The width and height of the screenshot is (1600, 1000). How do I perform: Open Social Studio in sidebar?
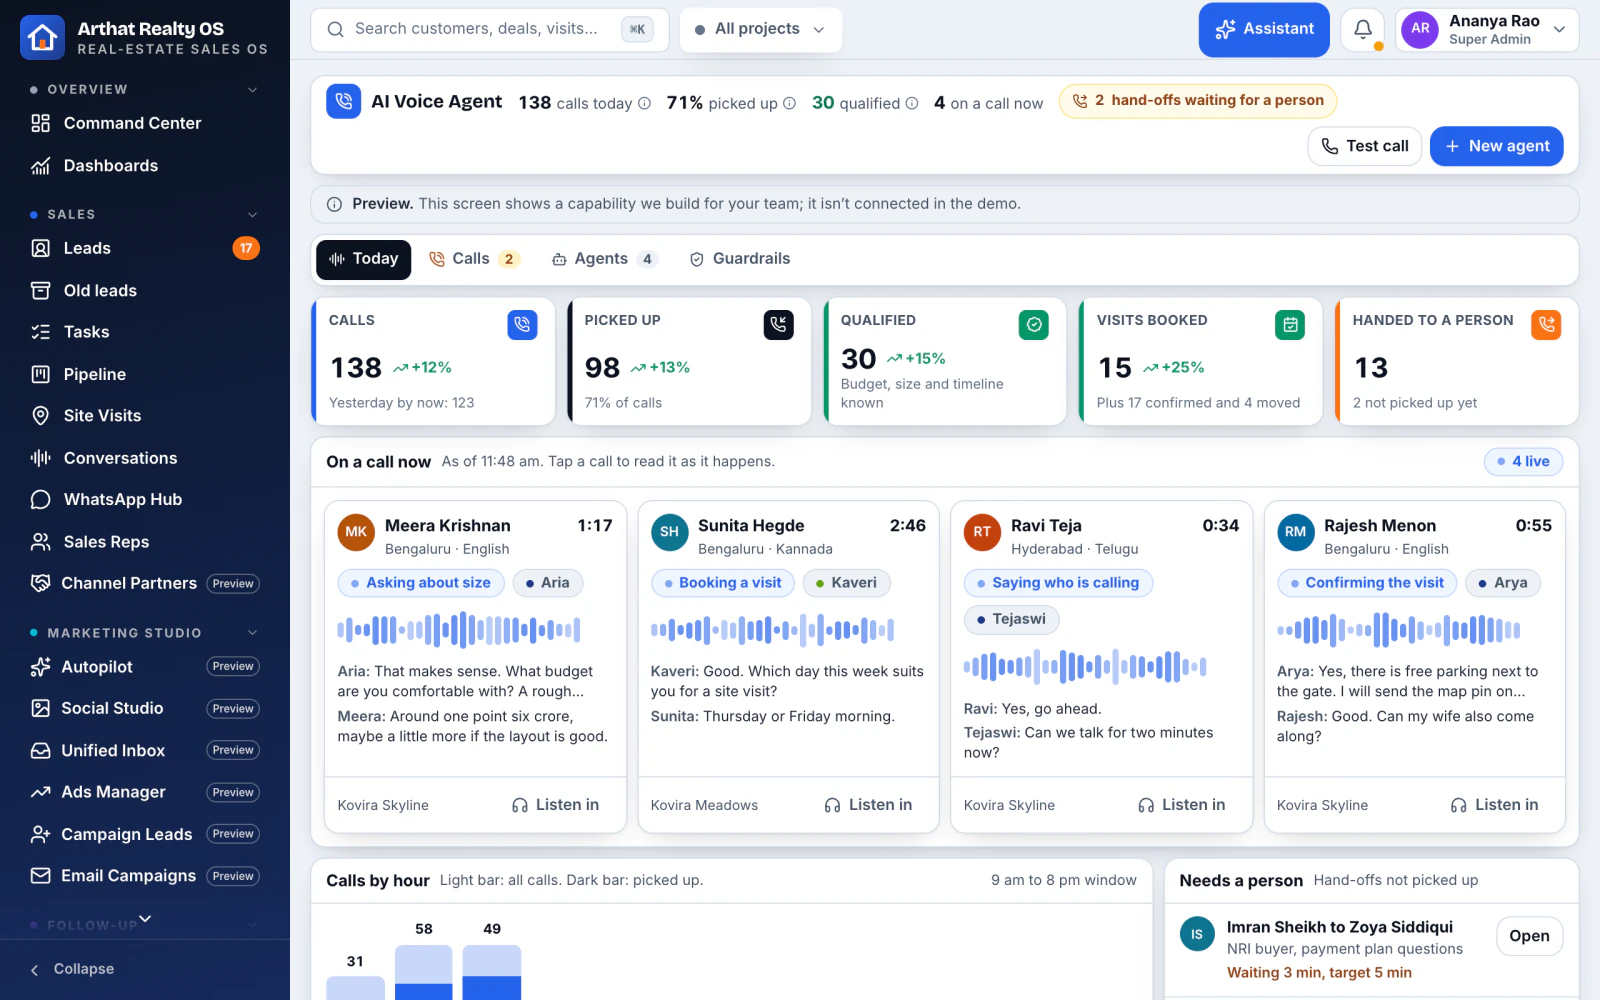point(145,708)
